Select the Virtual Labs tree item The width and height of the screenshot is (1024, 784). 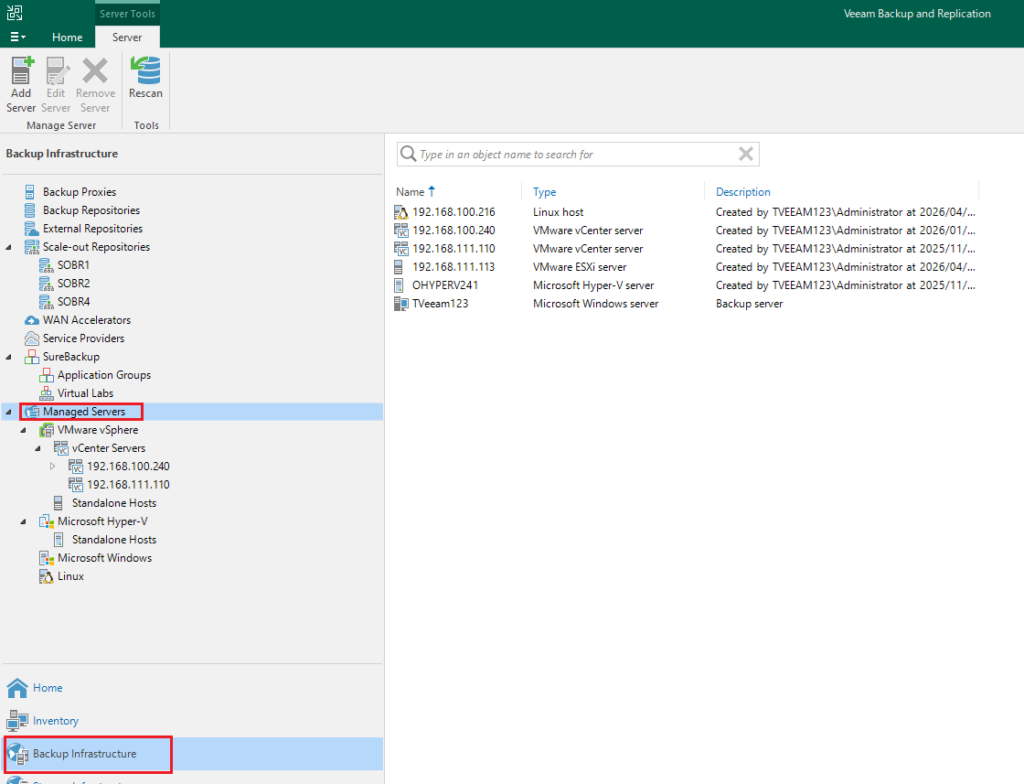85,393
